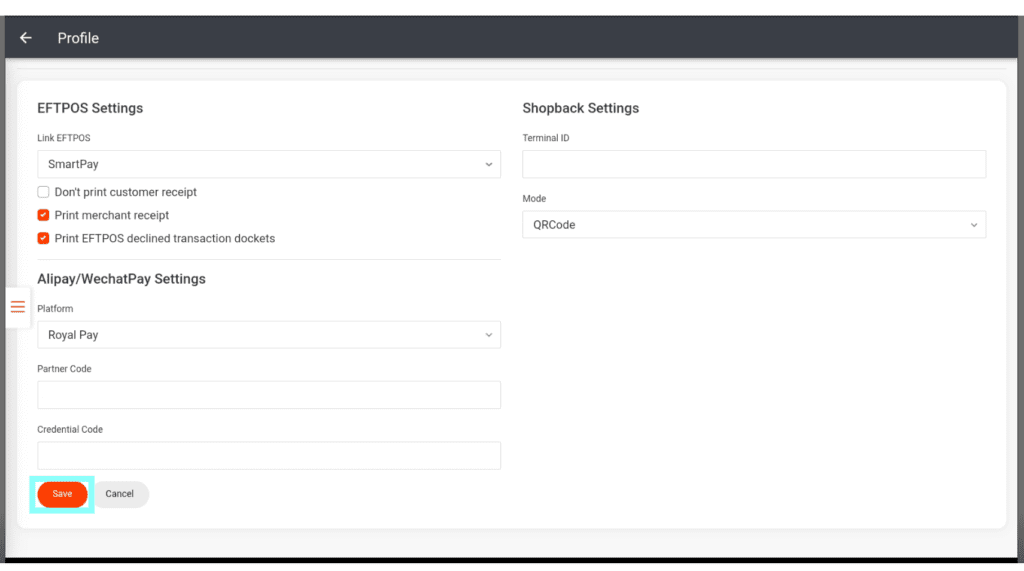This screenshot has width=1024, height=571.
Task: Click into the Credential Code field
Action: [268, 456]
